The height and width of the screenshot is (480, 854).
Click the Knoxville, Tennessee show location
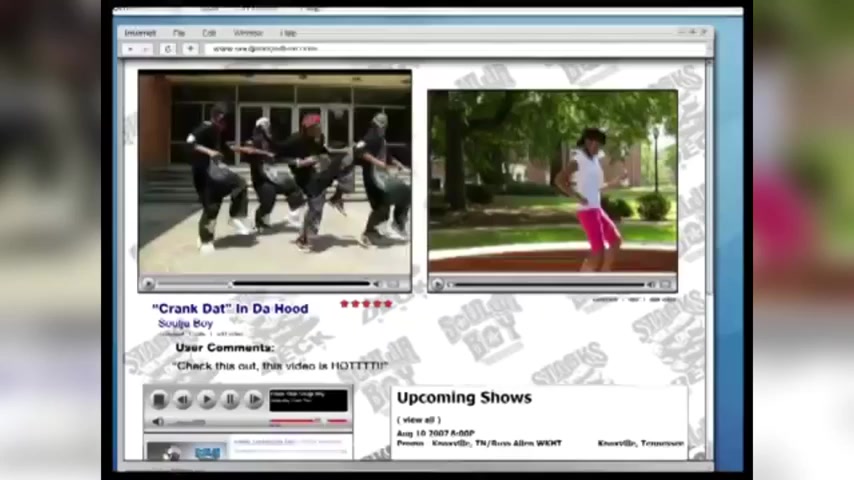(x=640, y=443)
